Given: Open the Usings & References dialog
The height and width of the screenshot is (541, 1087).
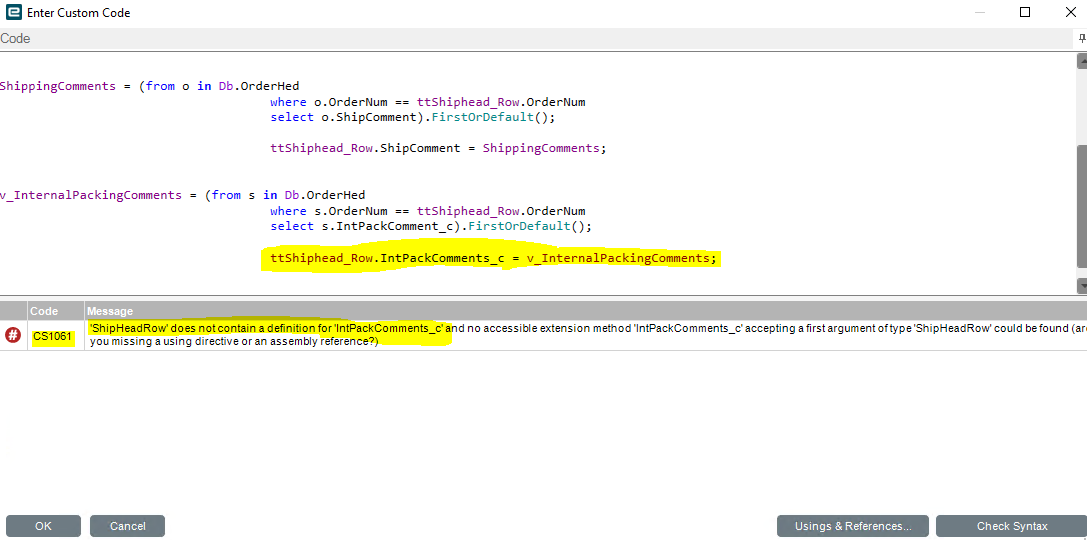Looking at the screenshot, I should point(853,526).
